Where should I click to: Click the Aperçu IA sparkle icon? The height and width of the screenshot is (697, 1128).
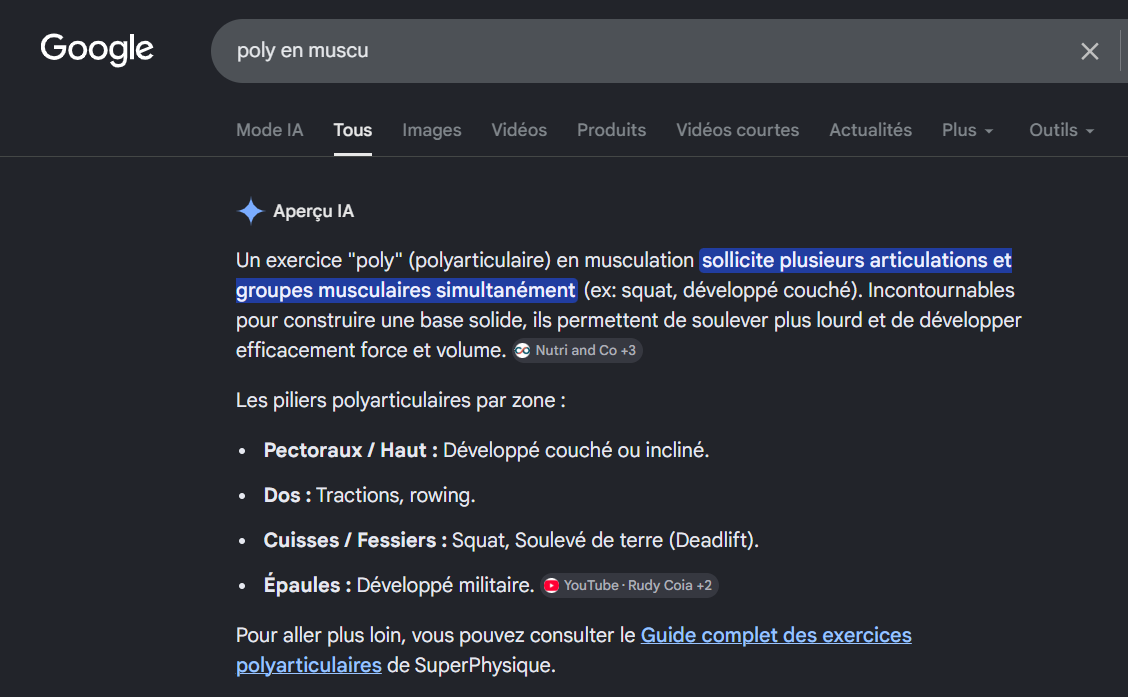(x=250, y=211)
